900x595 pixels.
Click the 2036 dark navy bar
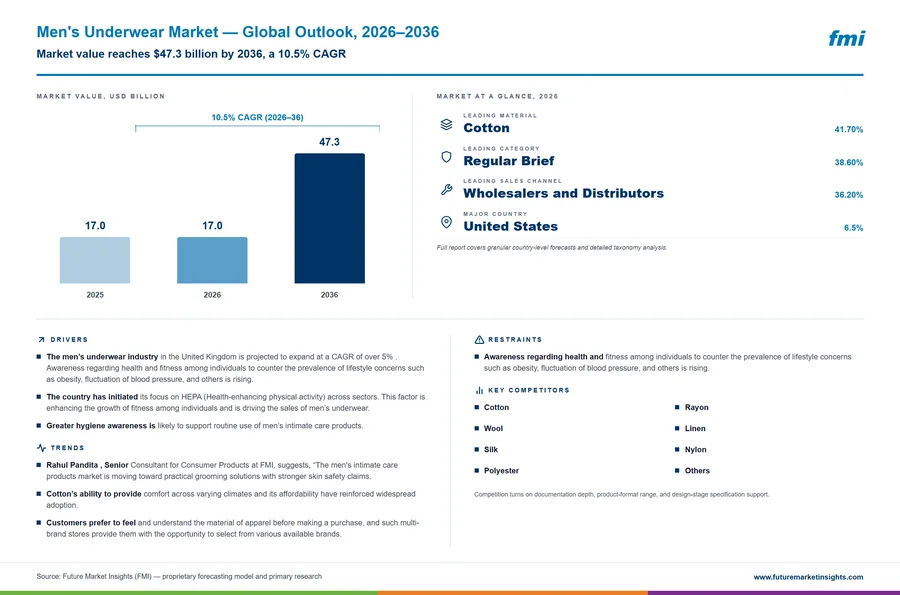329,218
